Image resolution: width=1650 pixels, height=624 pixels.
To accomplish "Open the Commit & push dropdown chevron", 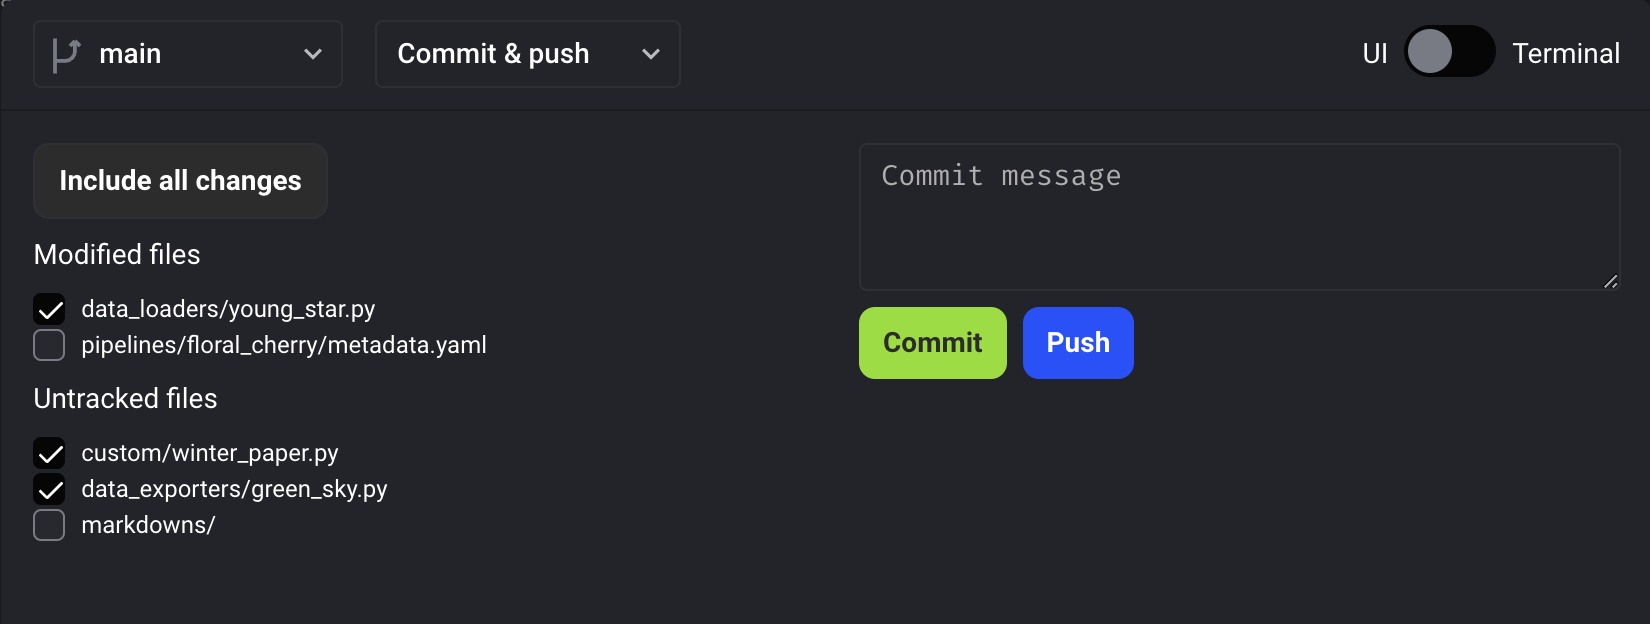I will [x=651, y=54].
